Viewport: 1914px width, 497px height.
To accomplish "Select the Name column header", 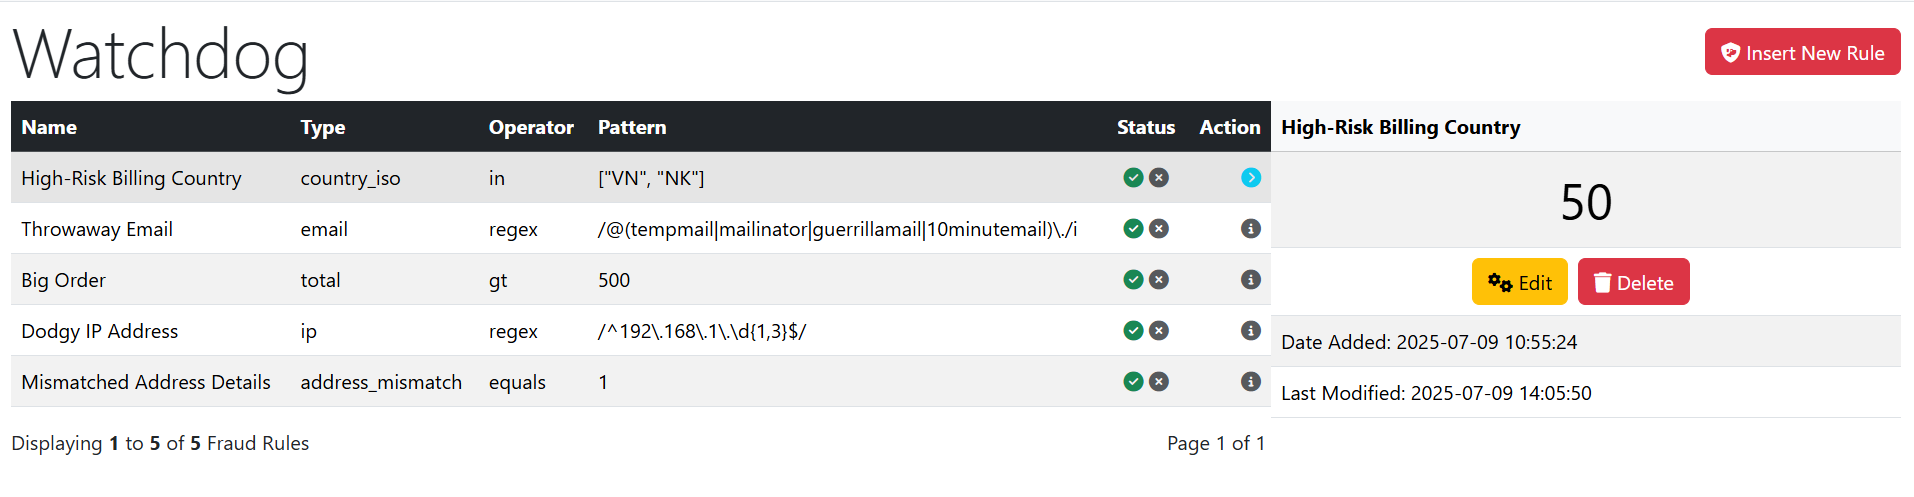I will (49, 127).
